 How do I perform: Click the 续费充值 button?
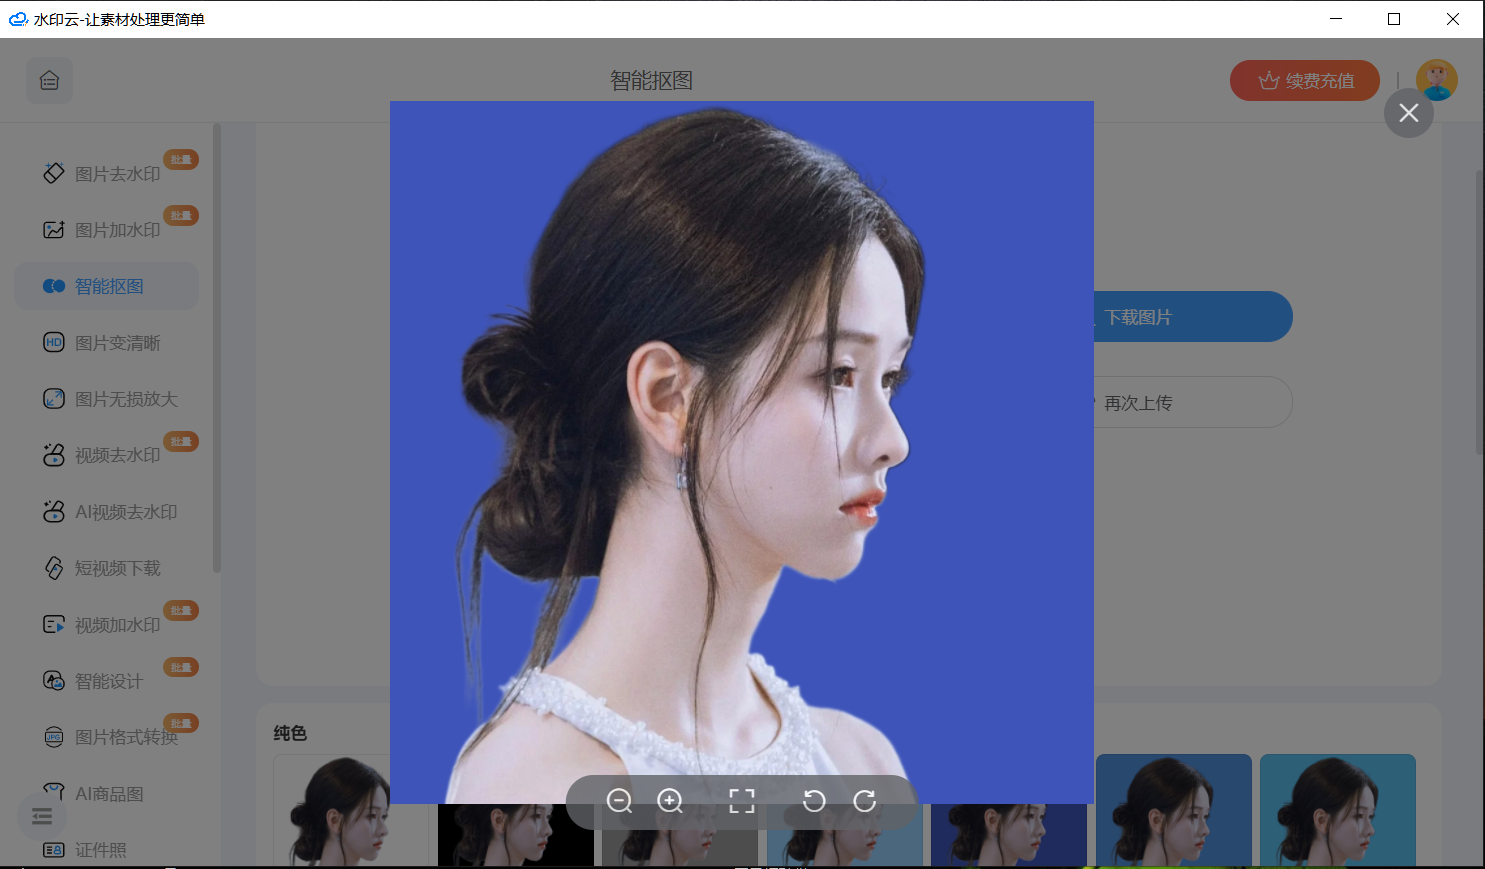click(x=1304, y=81)
